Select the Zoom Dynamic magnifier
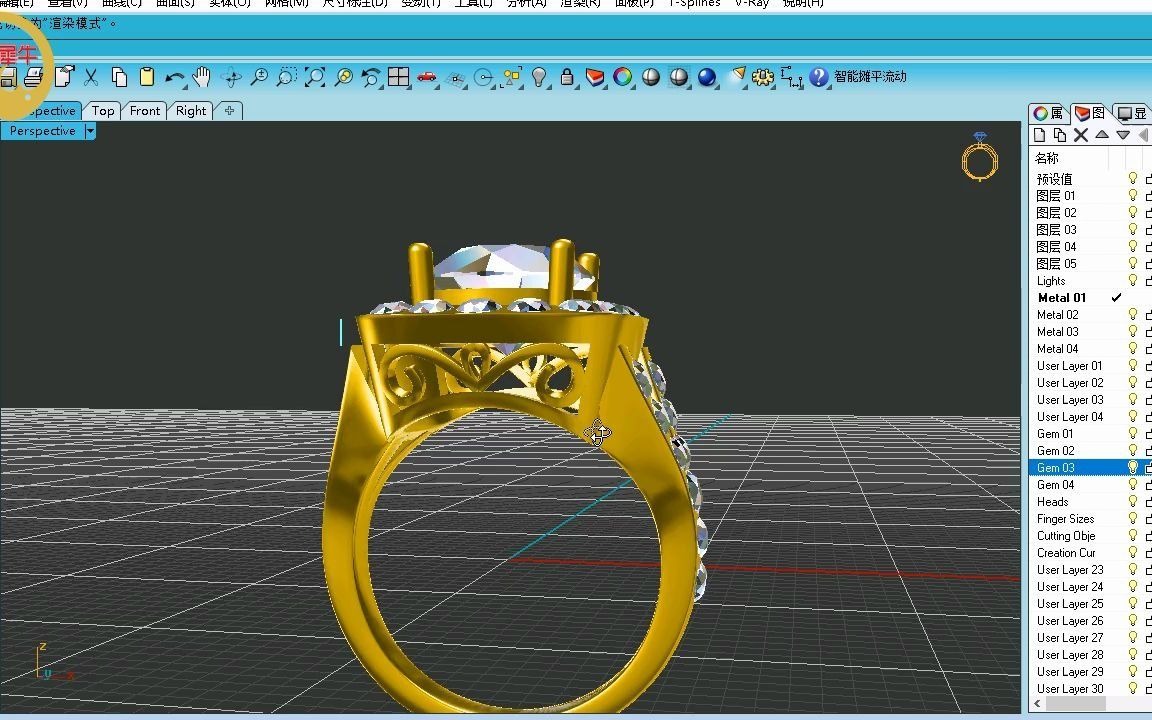This screenshot has width=1152, height=720. point(259,76)
